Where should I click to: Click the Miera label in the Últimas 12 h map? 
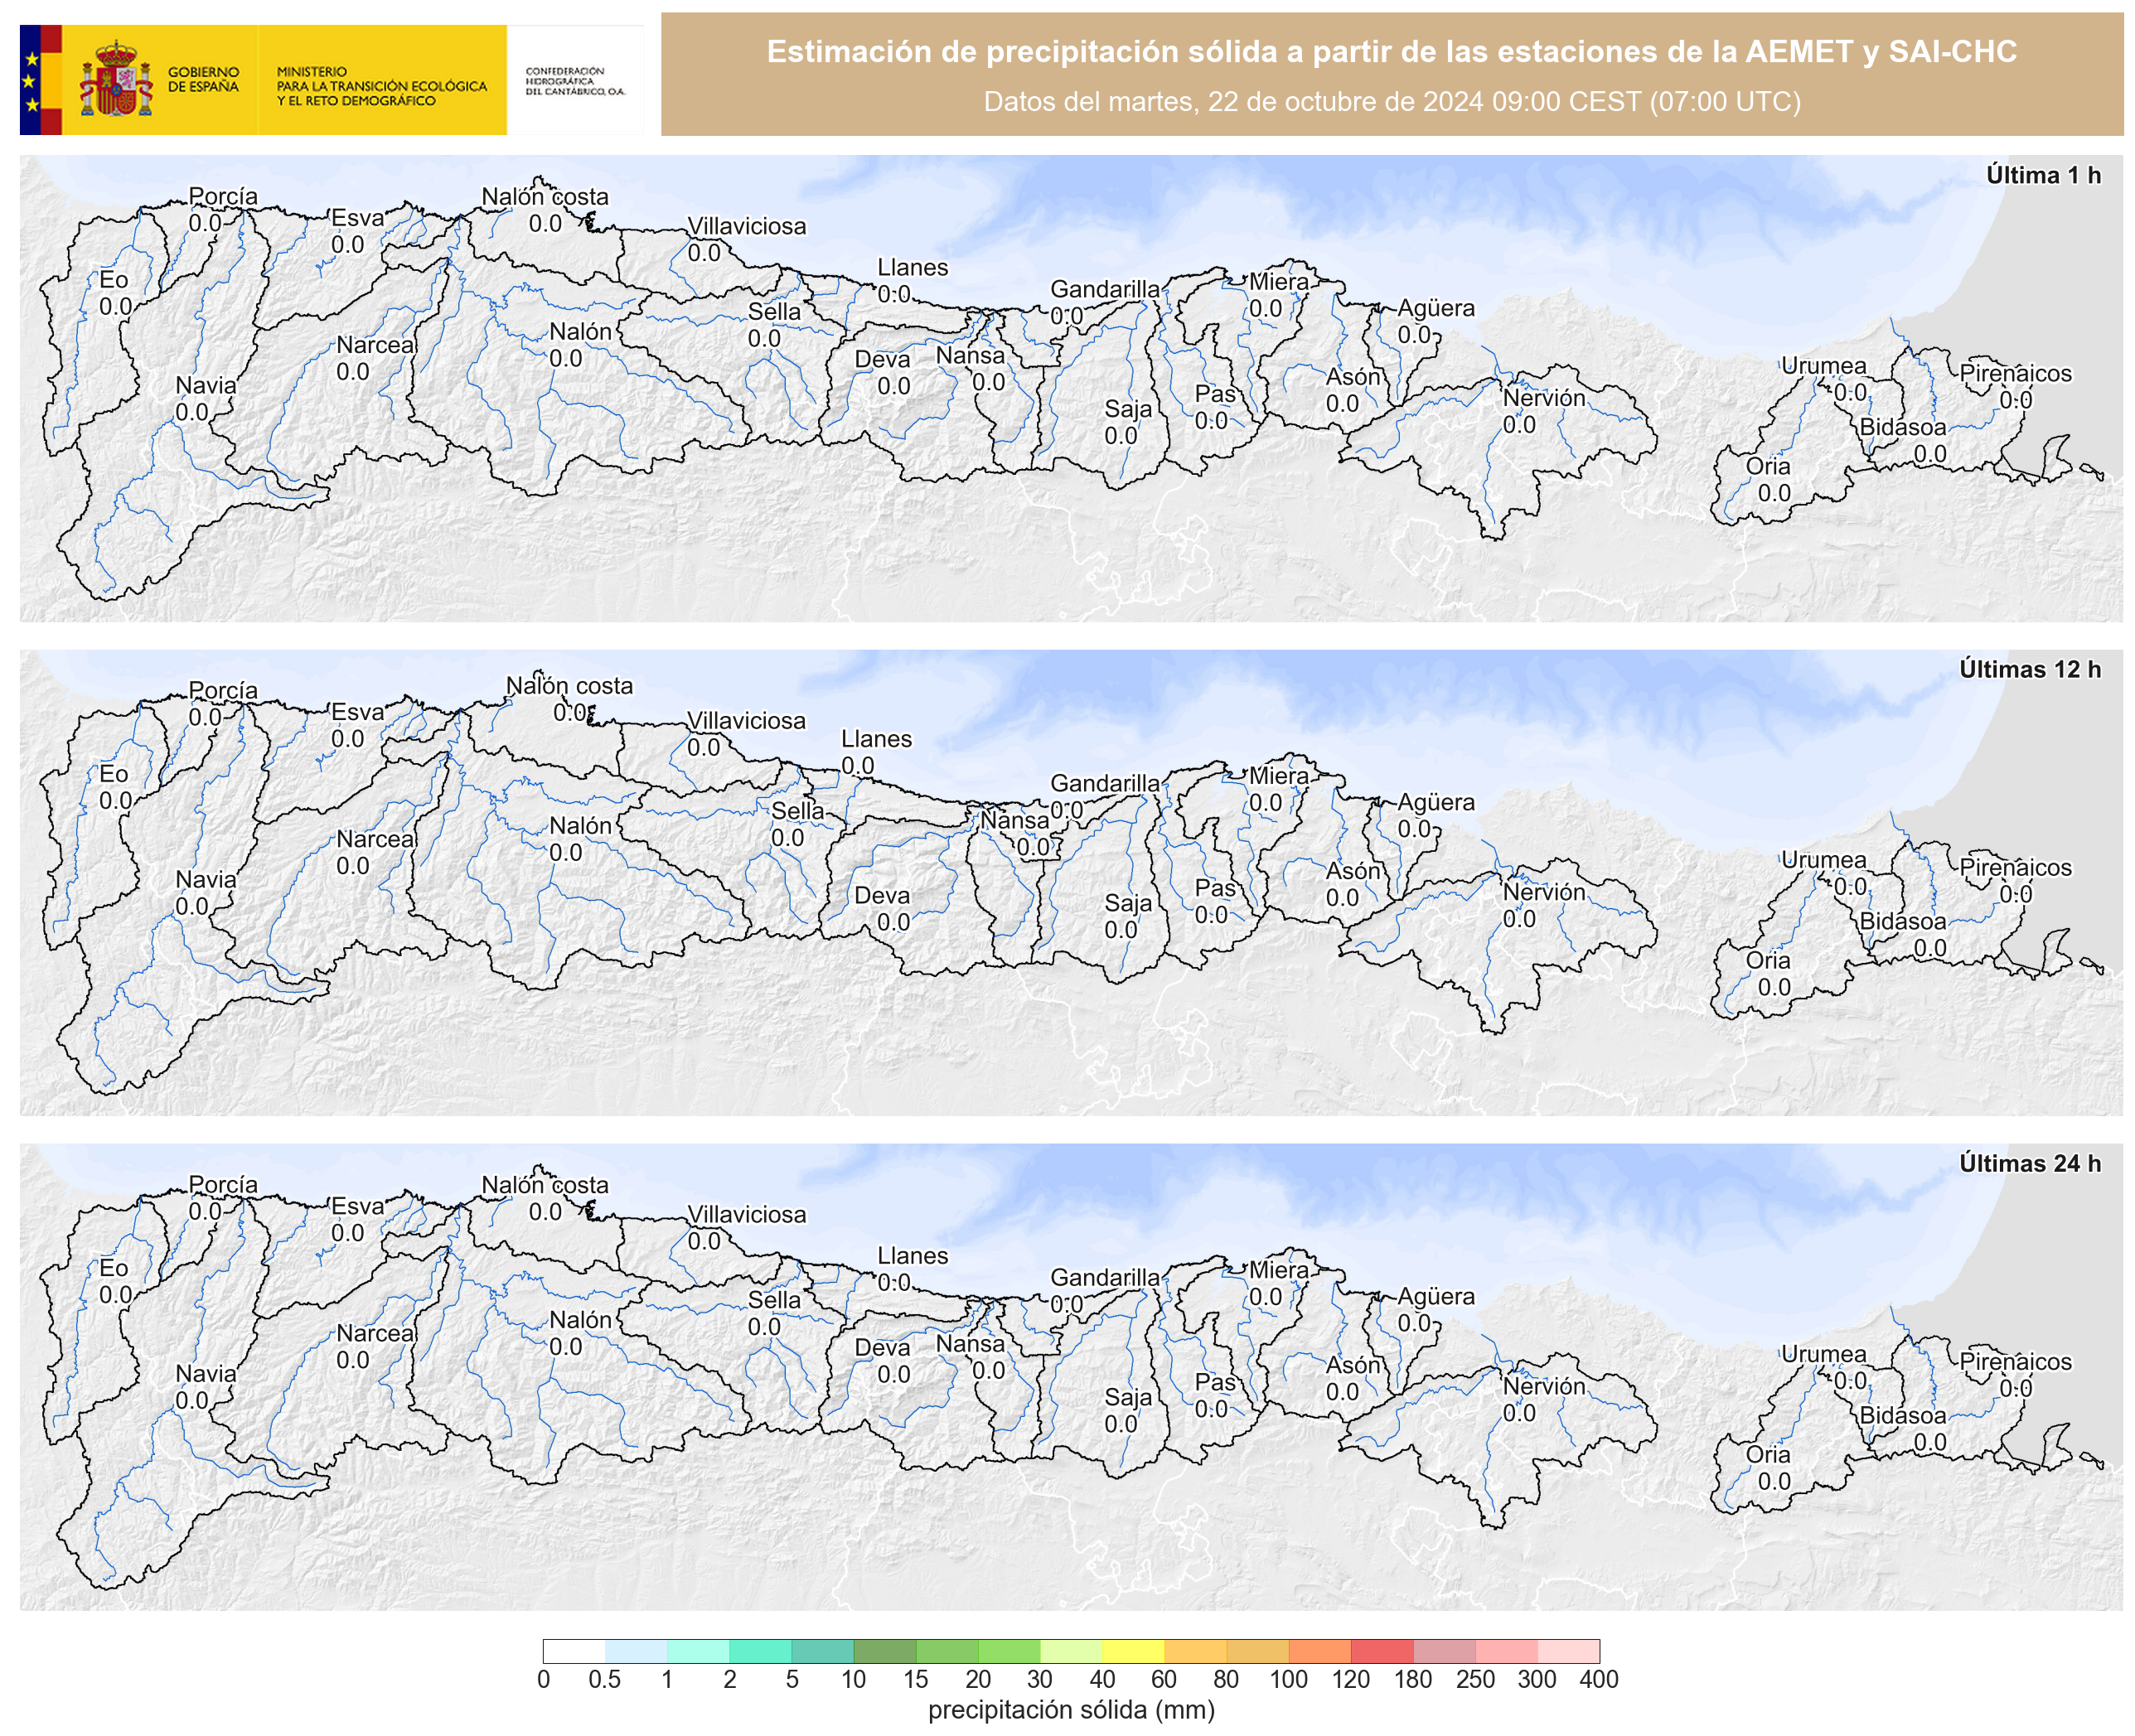point(1279,776)
